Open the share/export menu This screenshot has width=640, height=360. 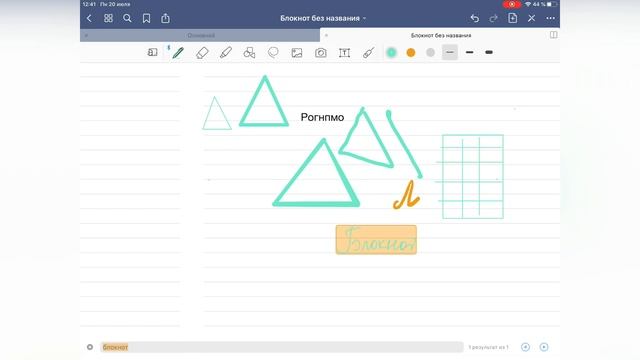(165, 18)
